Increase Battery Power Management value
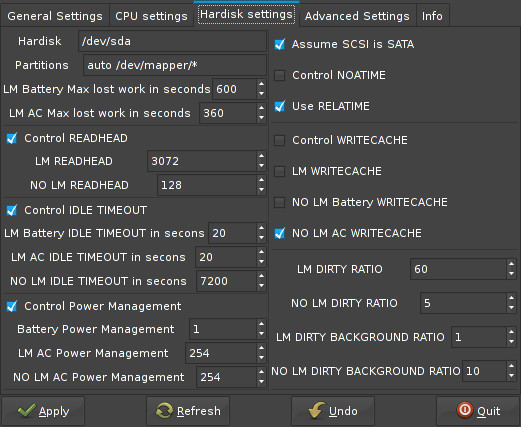The image size is (521, 427). [261, 324]
